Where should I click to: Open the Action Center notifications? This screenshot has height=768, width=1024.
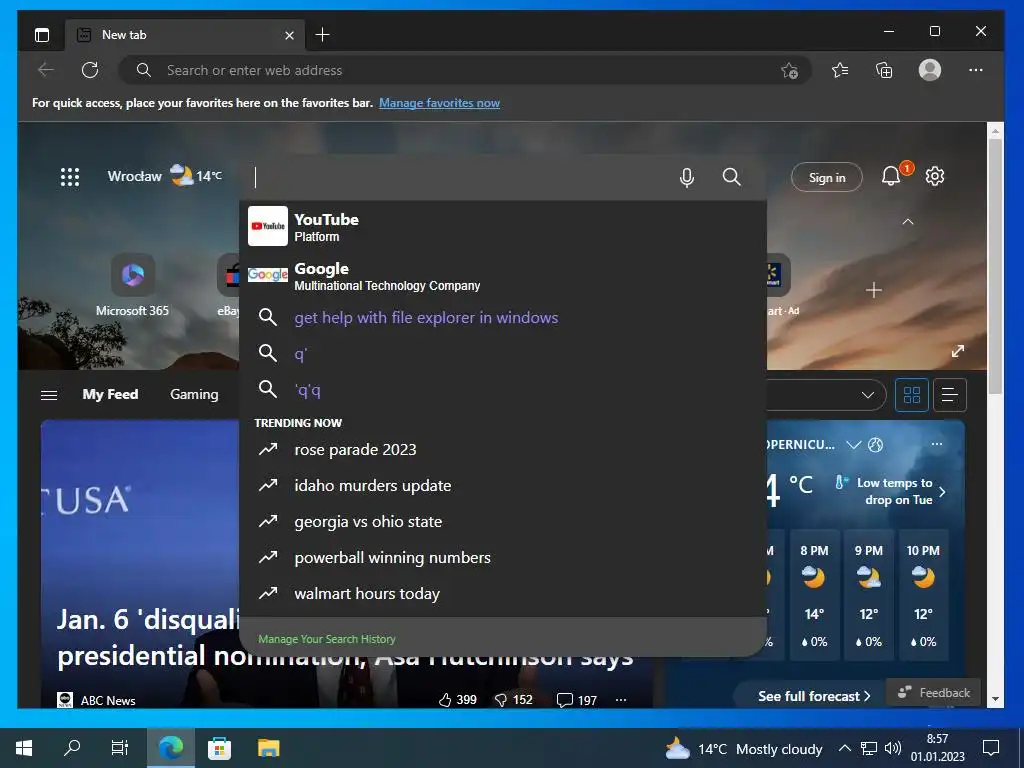(991, 748)
